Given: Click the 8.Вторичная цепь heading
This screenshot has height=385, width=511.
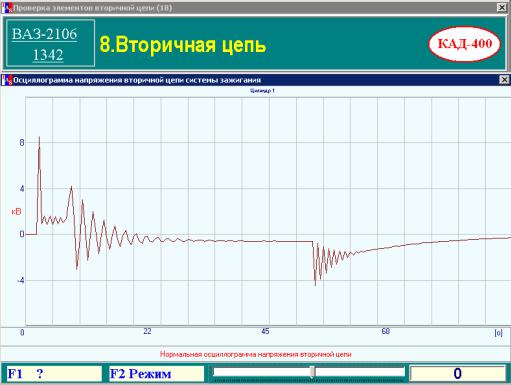Looking at the screenshot, I should coord(183,45).
